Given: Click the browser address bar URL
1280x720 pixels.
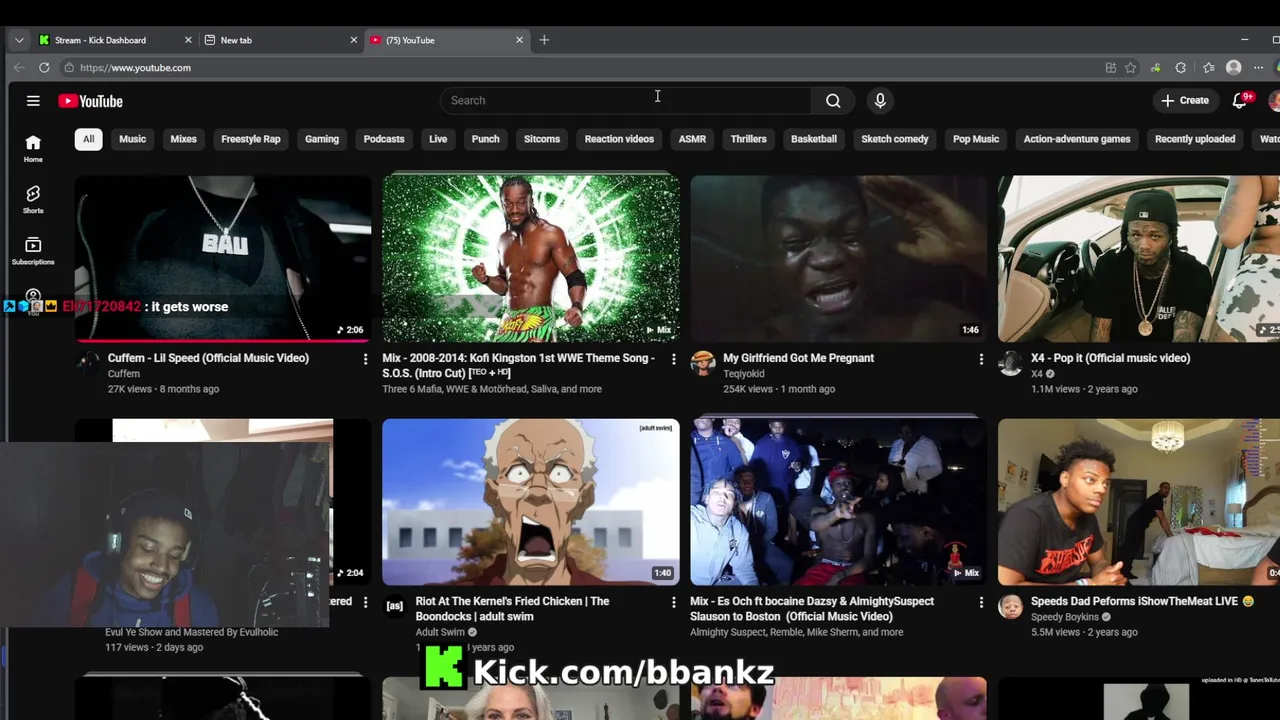Looking at the screenshot, I should pyautogui.click(x=135, y=67).
